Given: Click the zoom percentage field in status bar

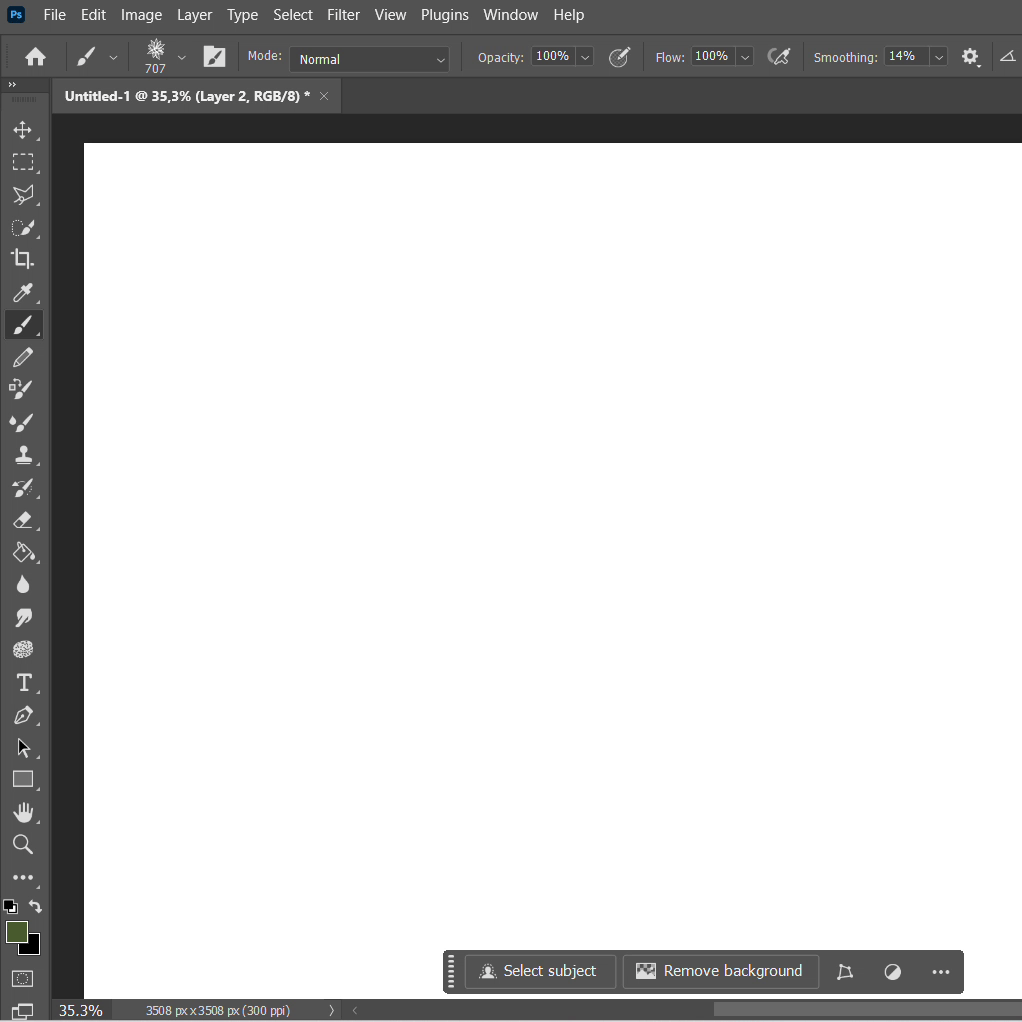Looking at the screenshot, I should 80,1010.
